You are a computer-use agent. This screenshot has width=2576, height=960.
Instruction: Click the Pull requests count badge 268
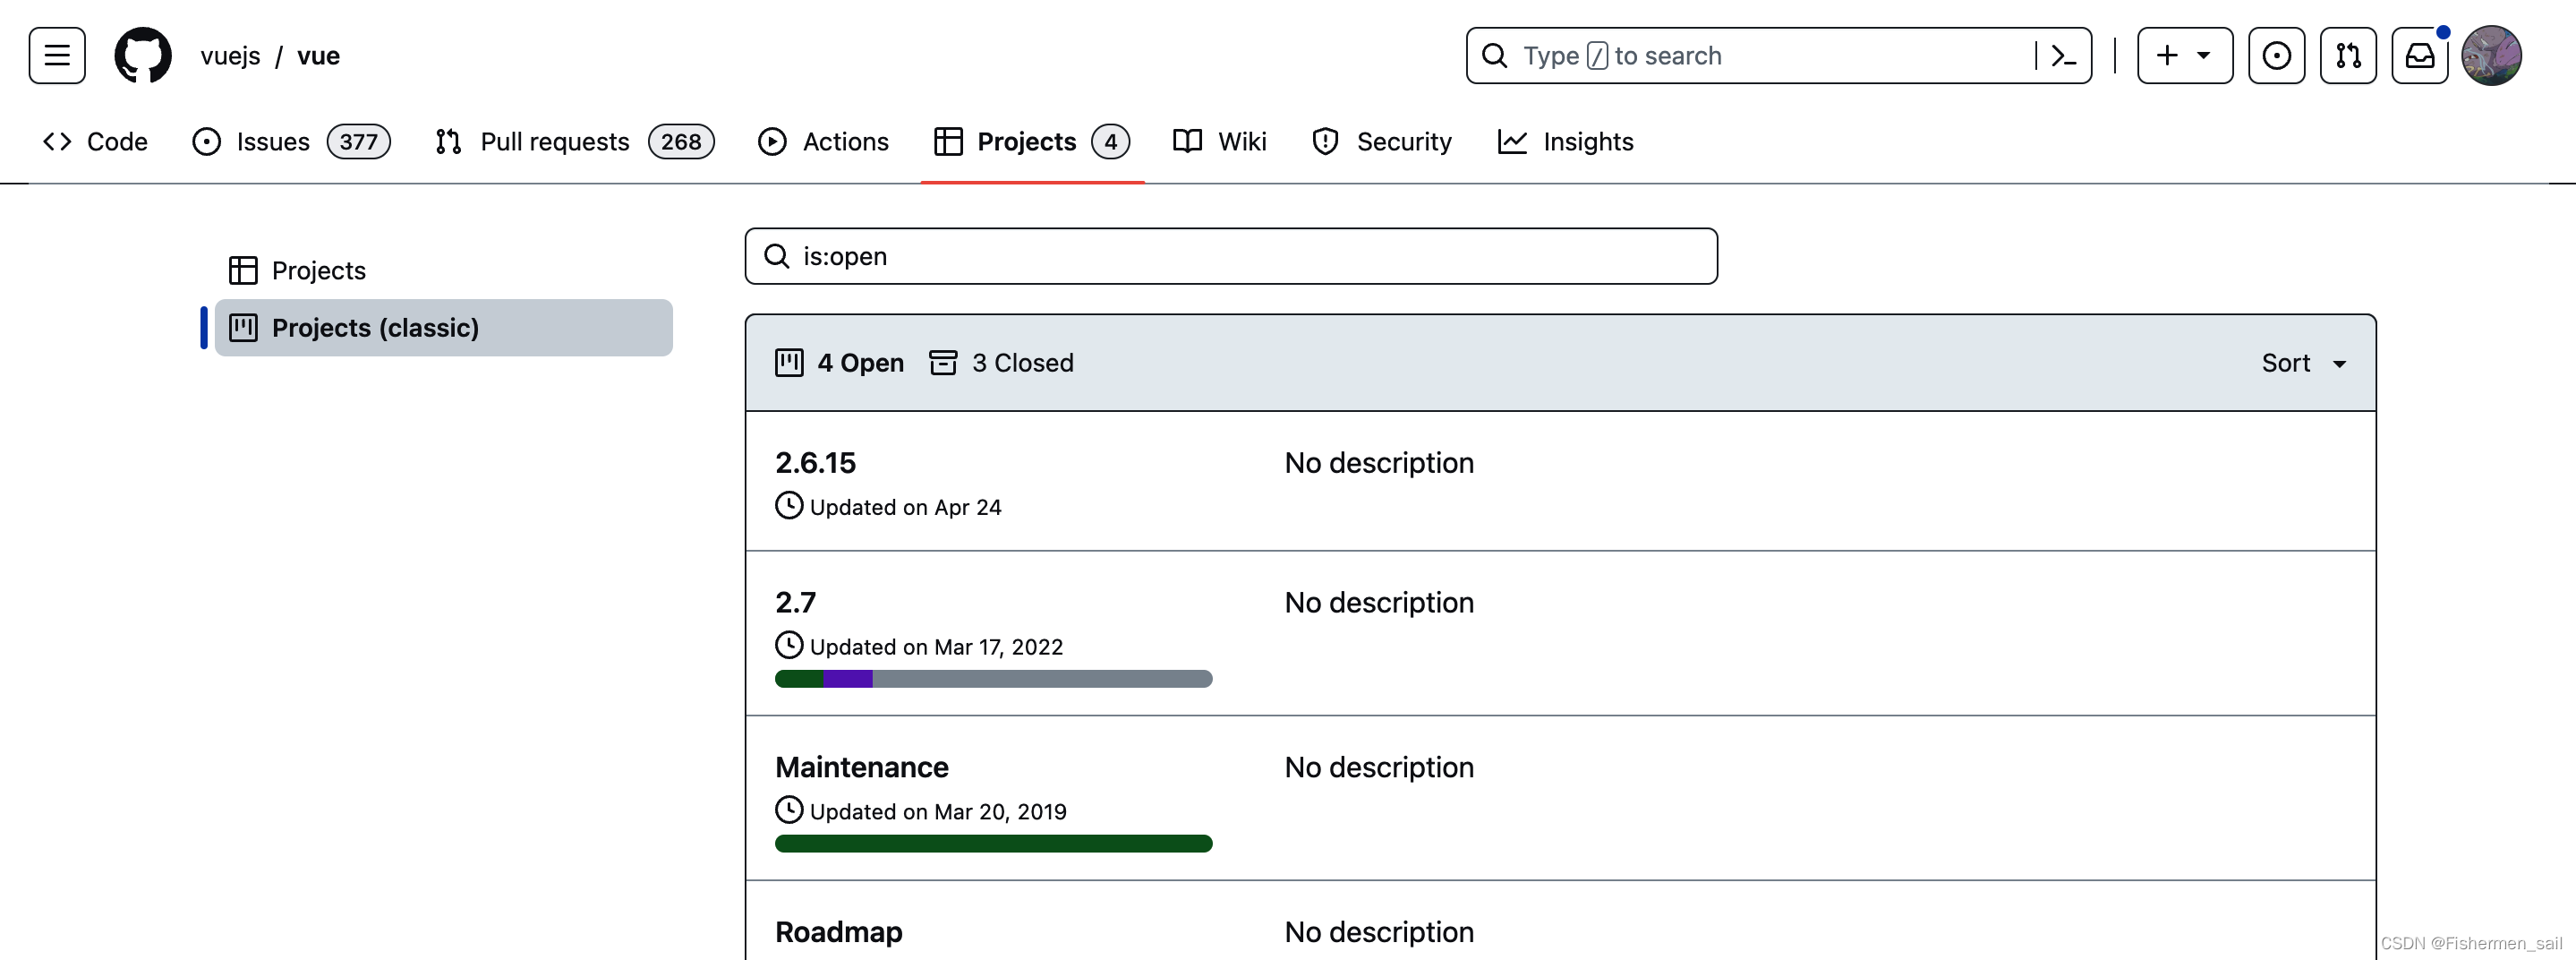click(x=681, y=141)
